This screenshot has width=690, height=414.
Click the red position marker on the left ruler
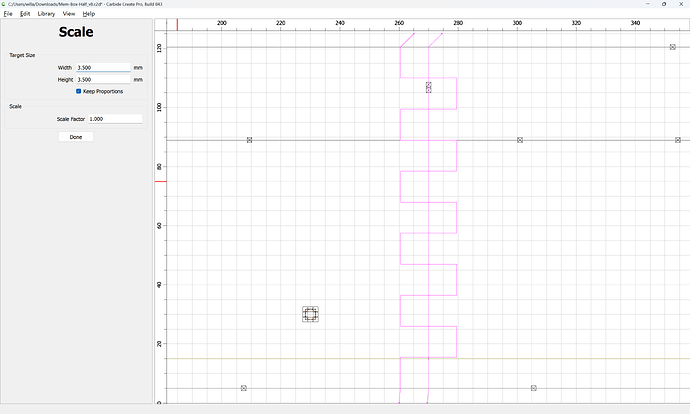(x=161, y=181)
